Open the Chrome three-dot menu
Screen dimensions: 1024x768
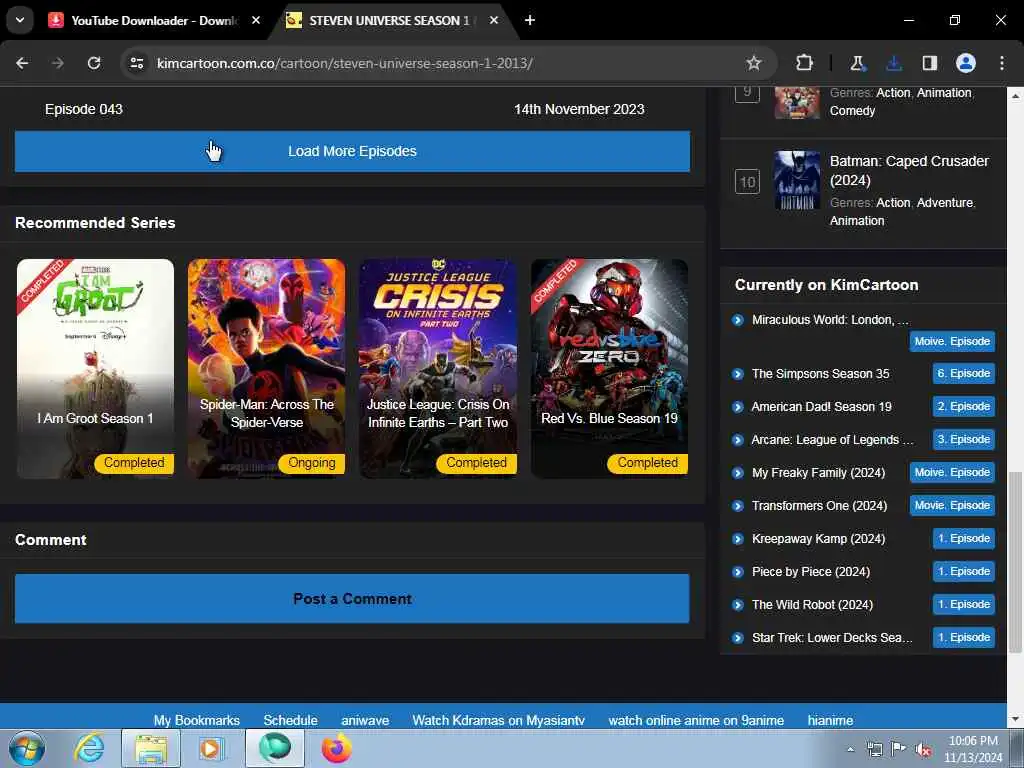[x=1002, y=63]
